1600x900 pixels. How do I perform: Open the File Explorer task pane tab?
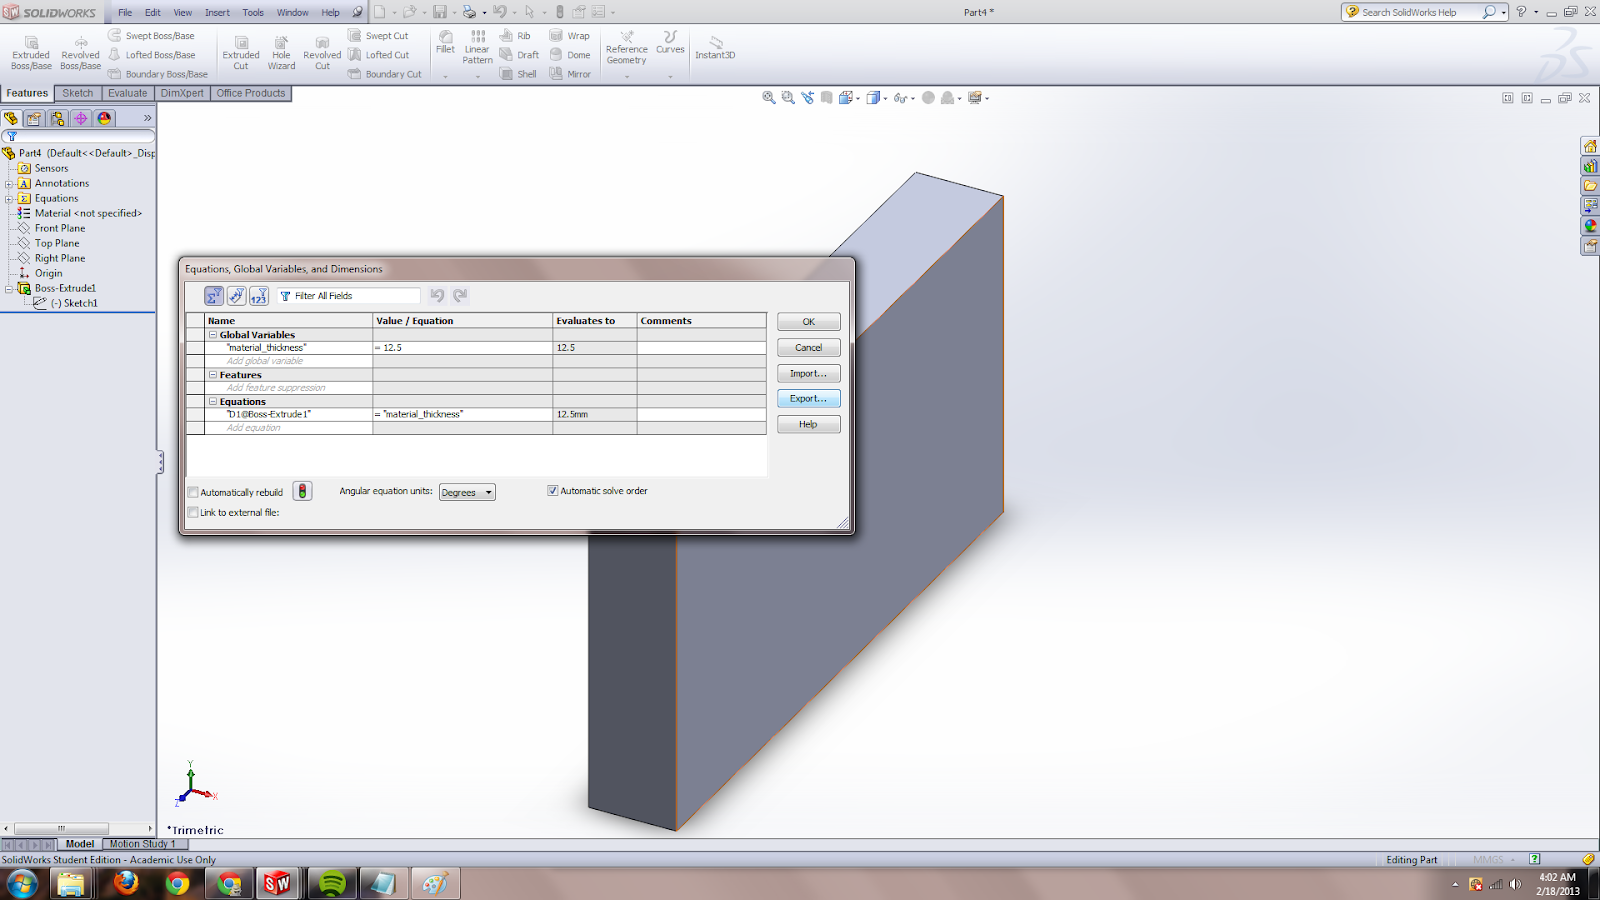coord(1590,186)
